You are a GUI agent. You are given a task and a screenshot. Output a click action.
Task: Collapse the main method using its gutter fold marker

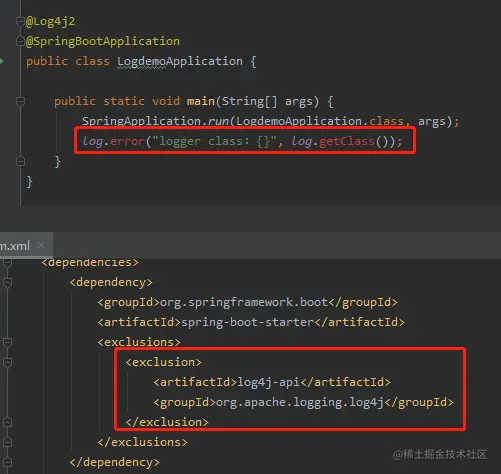pyautogui.click(x=20, y=101)
